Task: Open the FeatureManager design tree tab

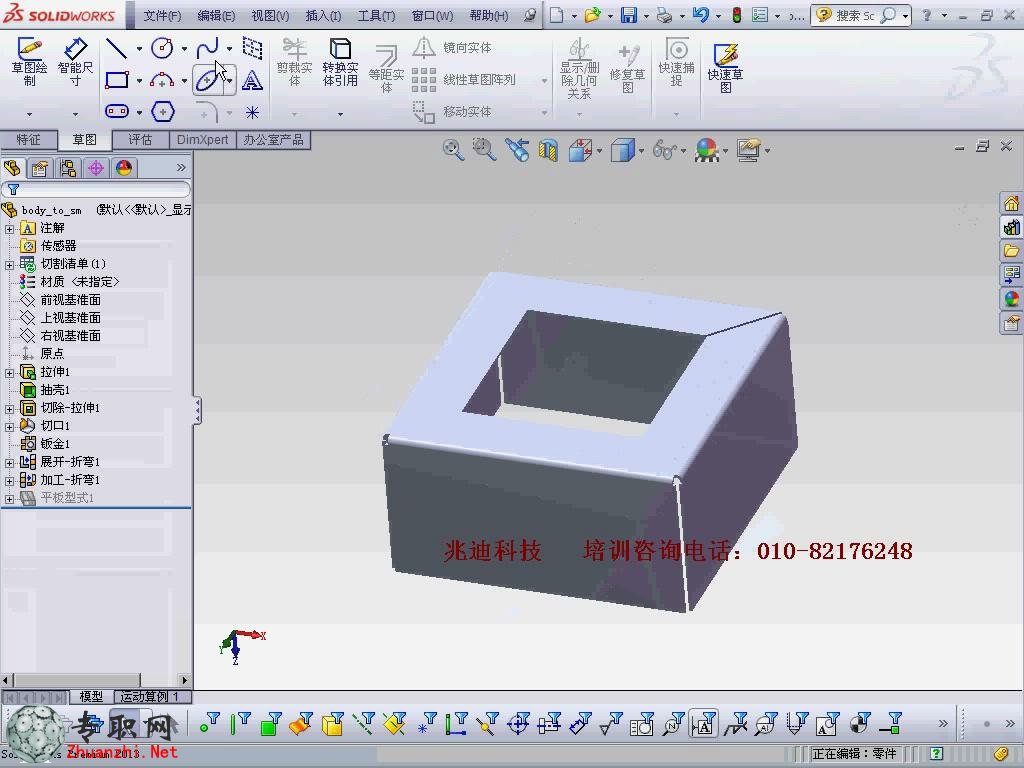Action: pyautogui.click(x=12, y=168)
